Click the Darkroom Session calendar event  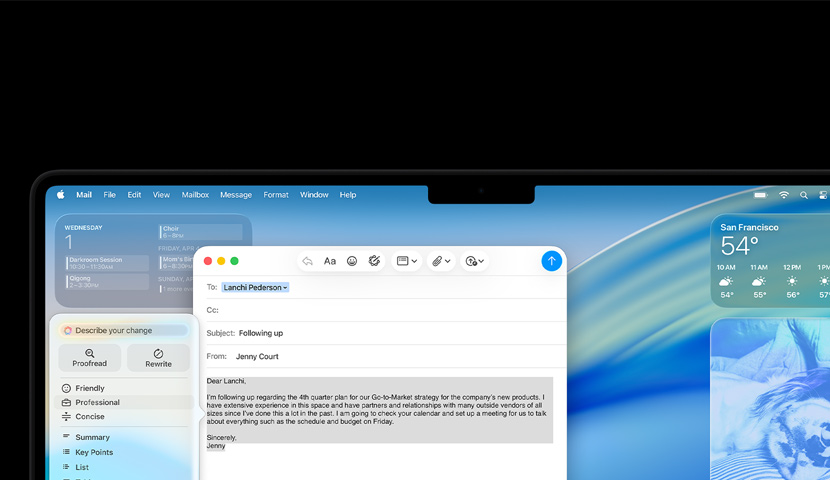(107, 263)
